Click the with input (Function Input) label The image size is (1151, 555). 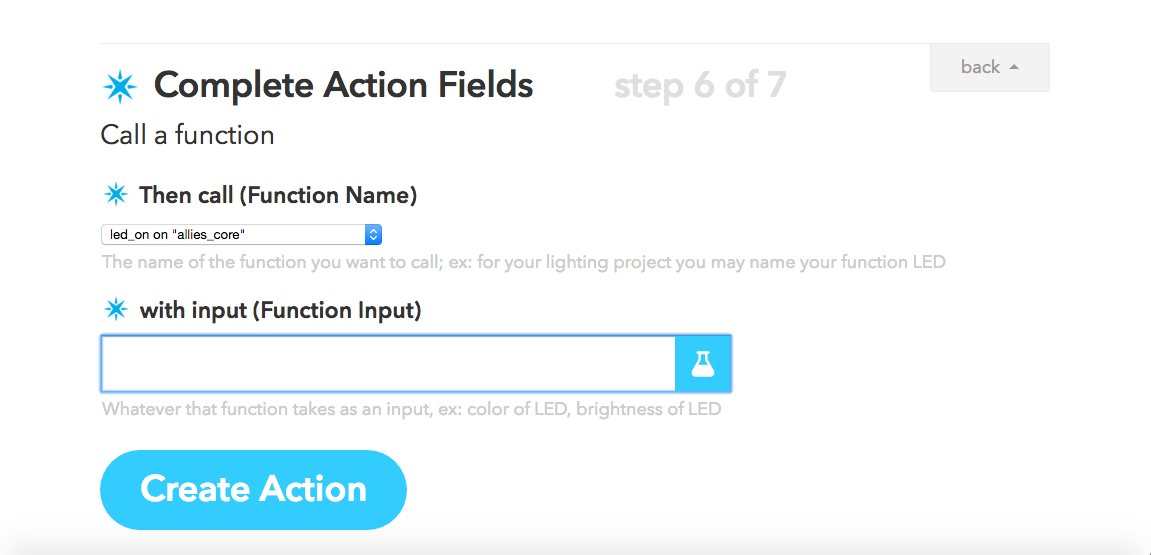(x=280, y=311)
